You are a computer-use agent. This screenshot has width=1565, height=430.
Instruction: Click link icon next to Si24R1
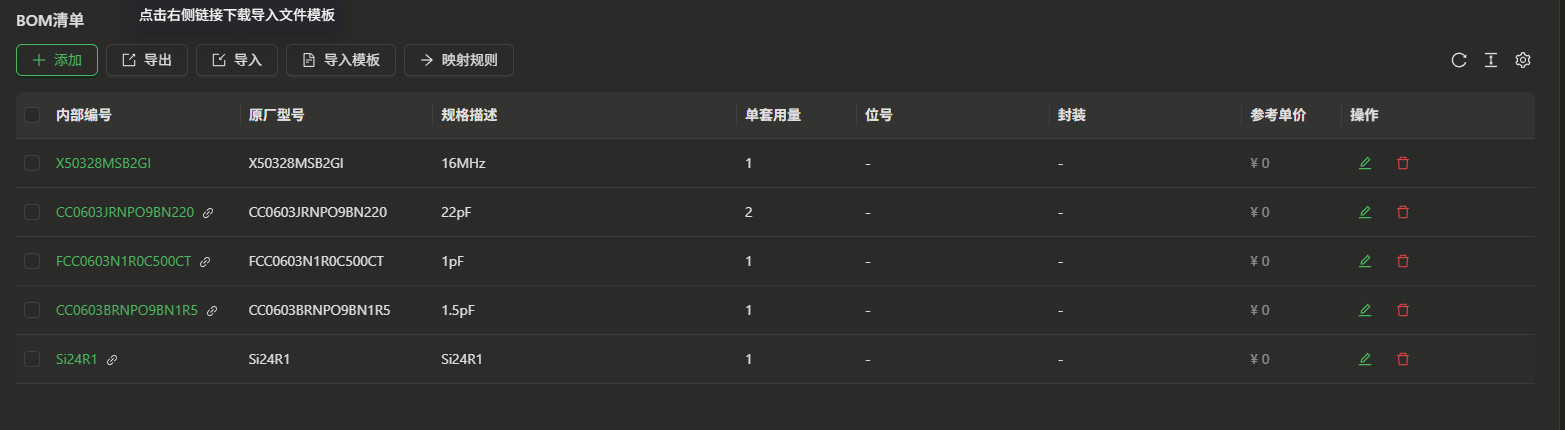tap(112, 359)
